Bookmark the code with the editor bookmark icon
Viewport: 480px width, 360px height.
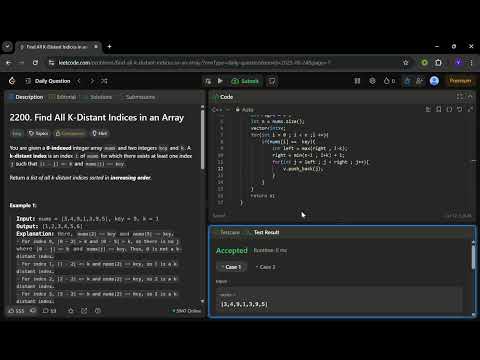[x=439, y=109]
